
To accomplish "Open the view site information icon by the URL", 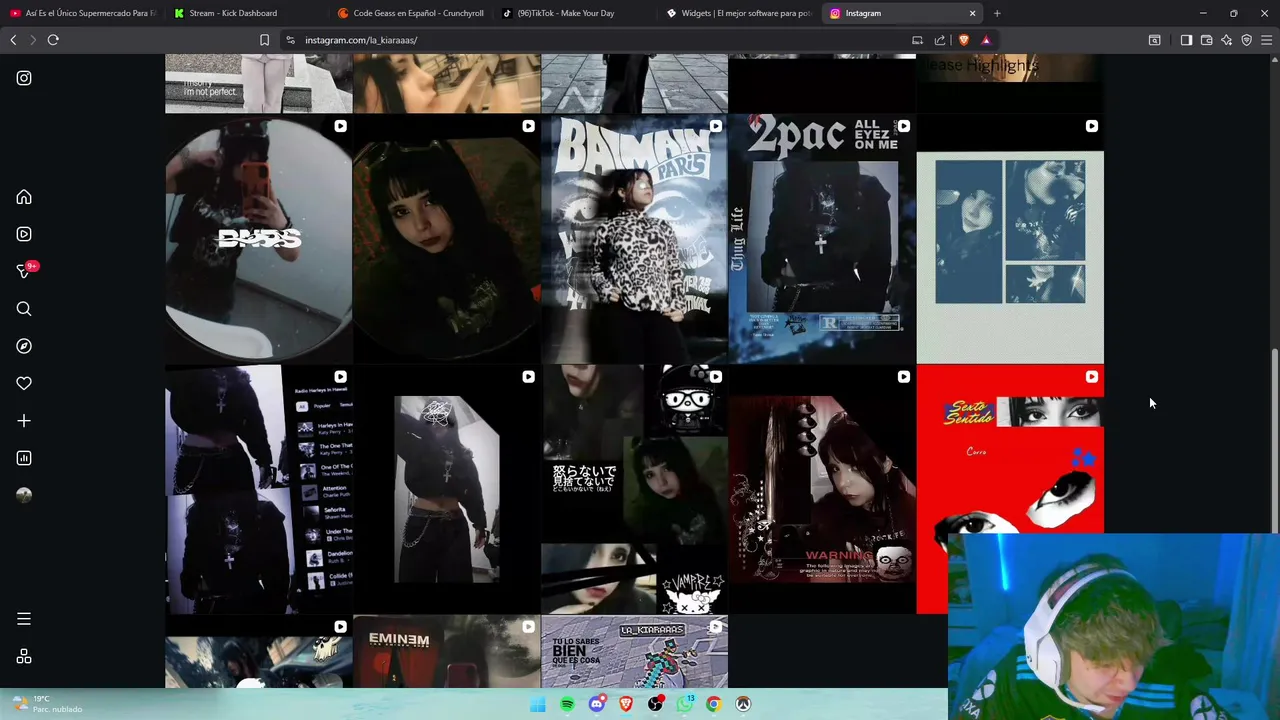I will click(x=290, y=40).
